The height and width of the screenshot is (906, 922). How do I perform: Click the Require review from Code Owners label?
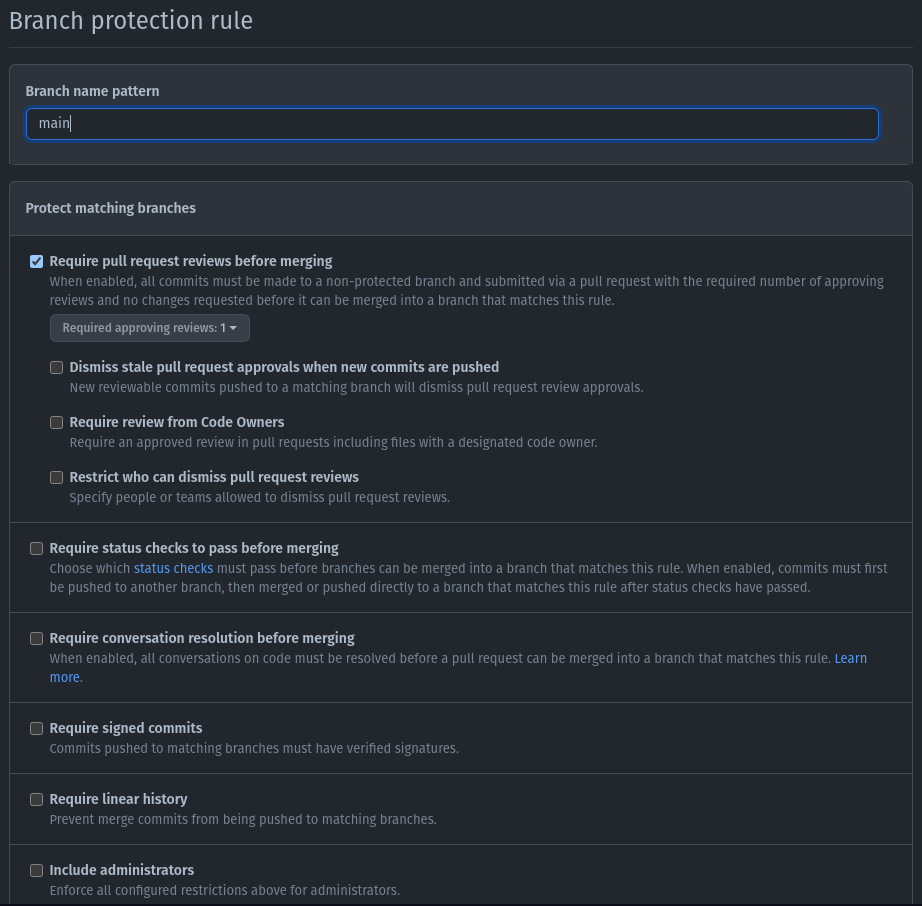[176, 422]
